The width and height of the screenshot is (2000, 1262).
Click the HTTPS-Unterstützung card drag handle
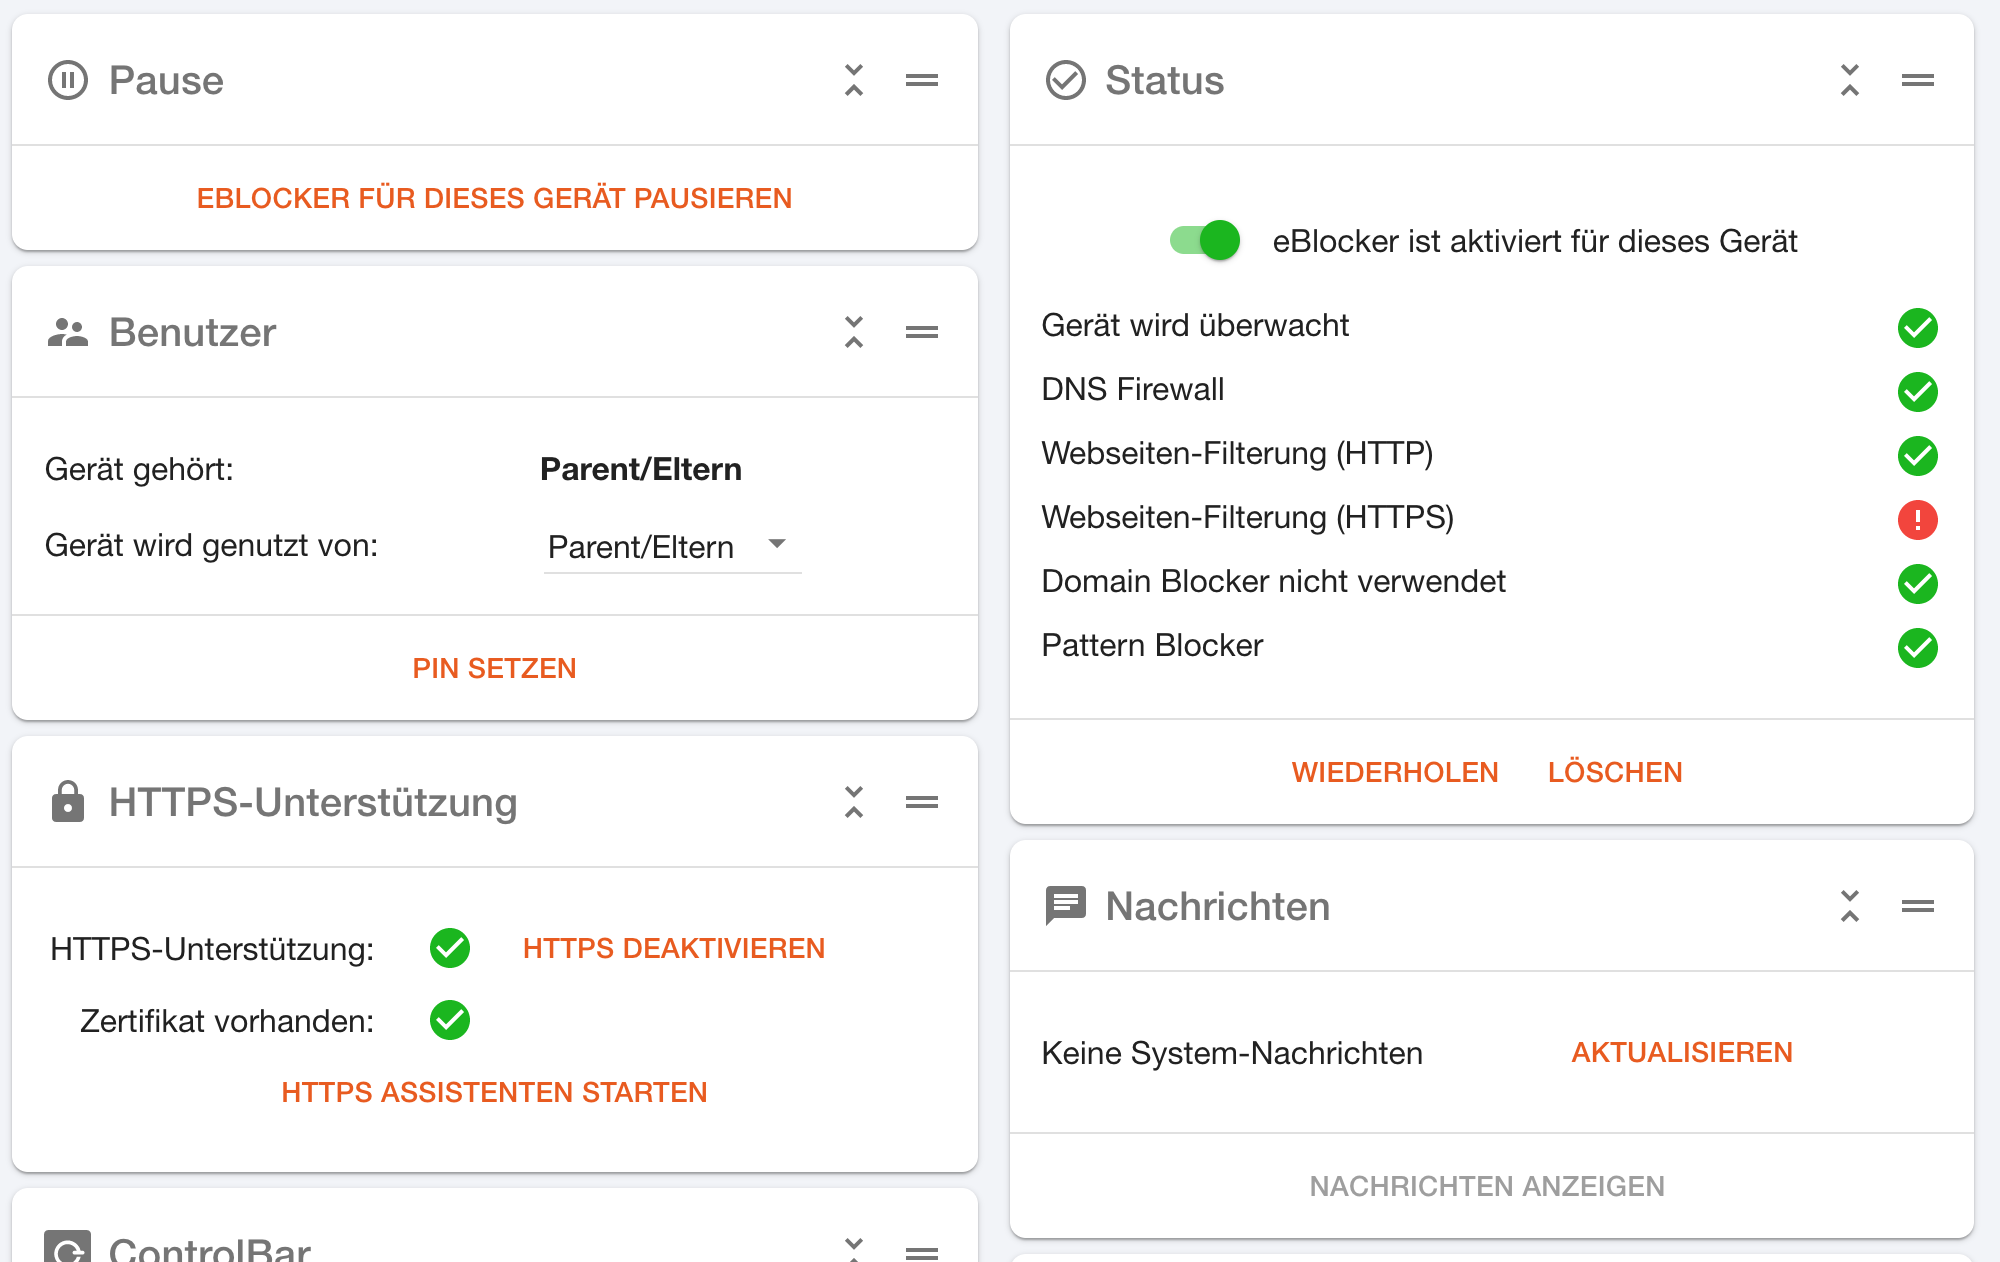pyautogui.click(x=922, y=802)
